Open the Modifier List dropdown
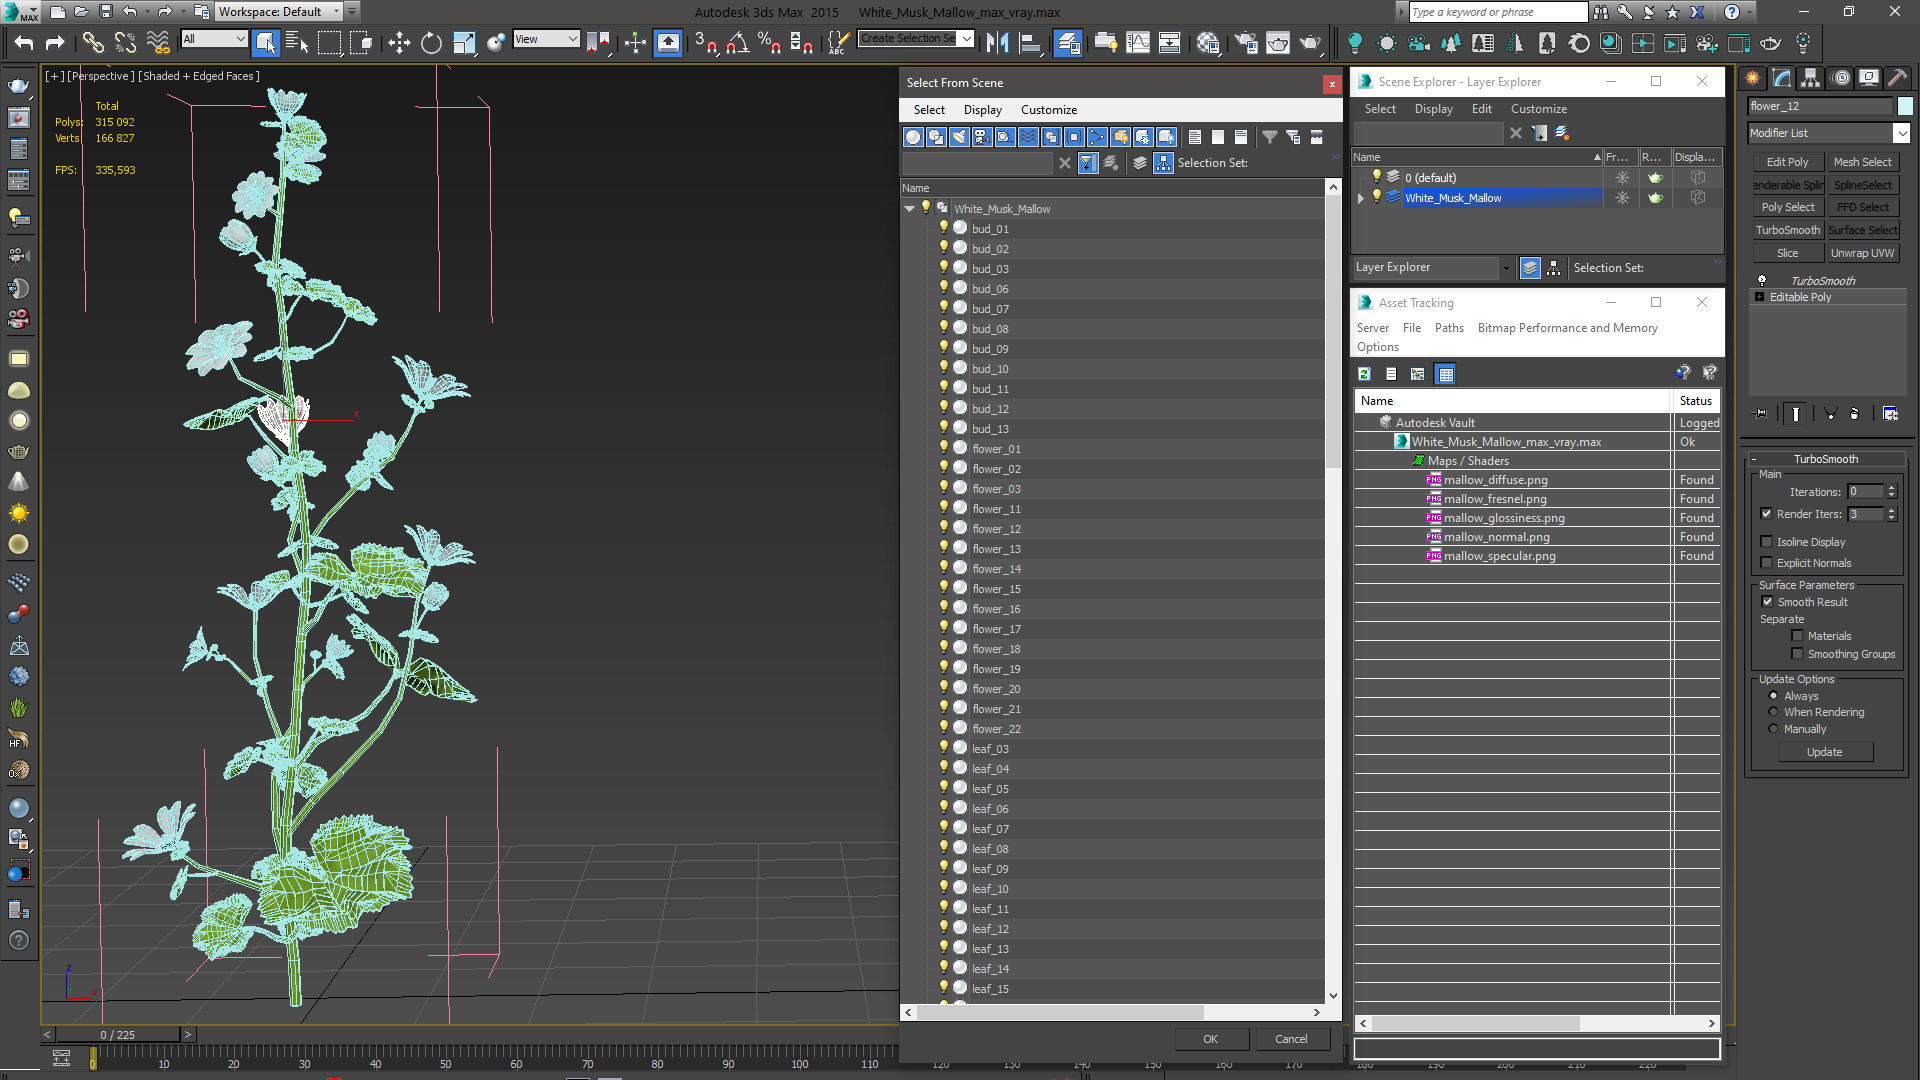This screenshot has width=1920, height=1080. [x=1901, y=133]
